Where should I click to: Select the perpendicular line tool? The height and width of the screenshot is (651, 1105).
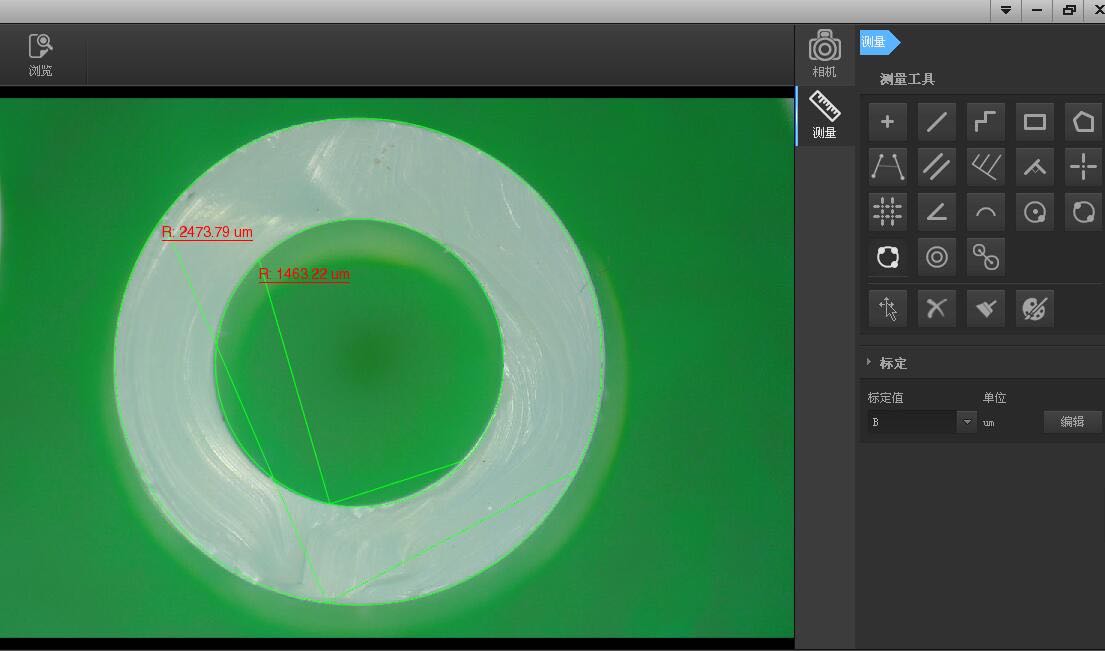coord(1035,167)
